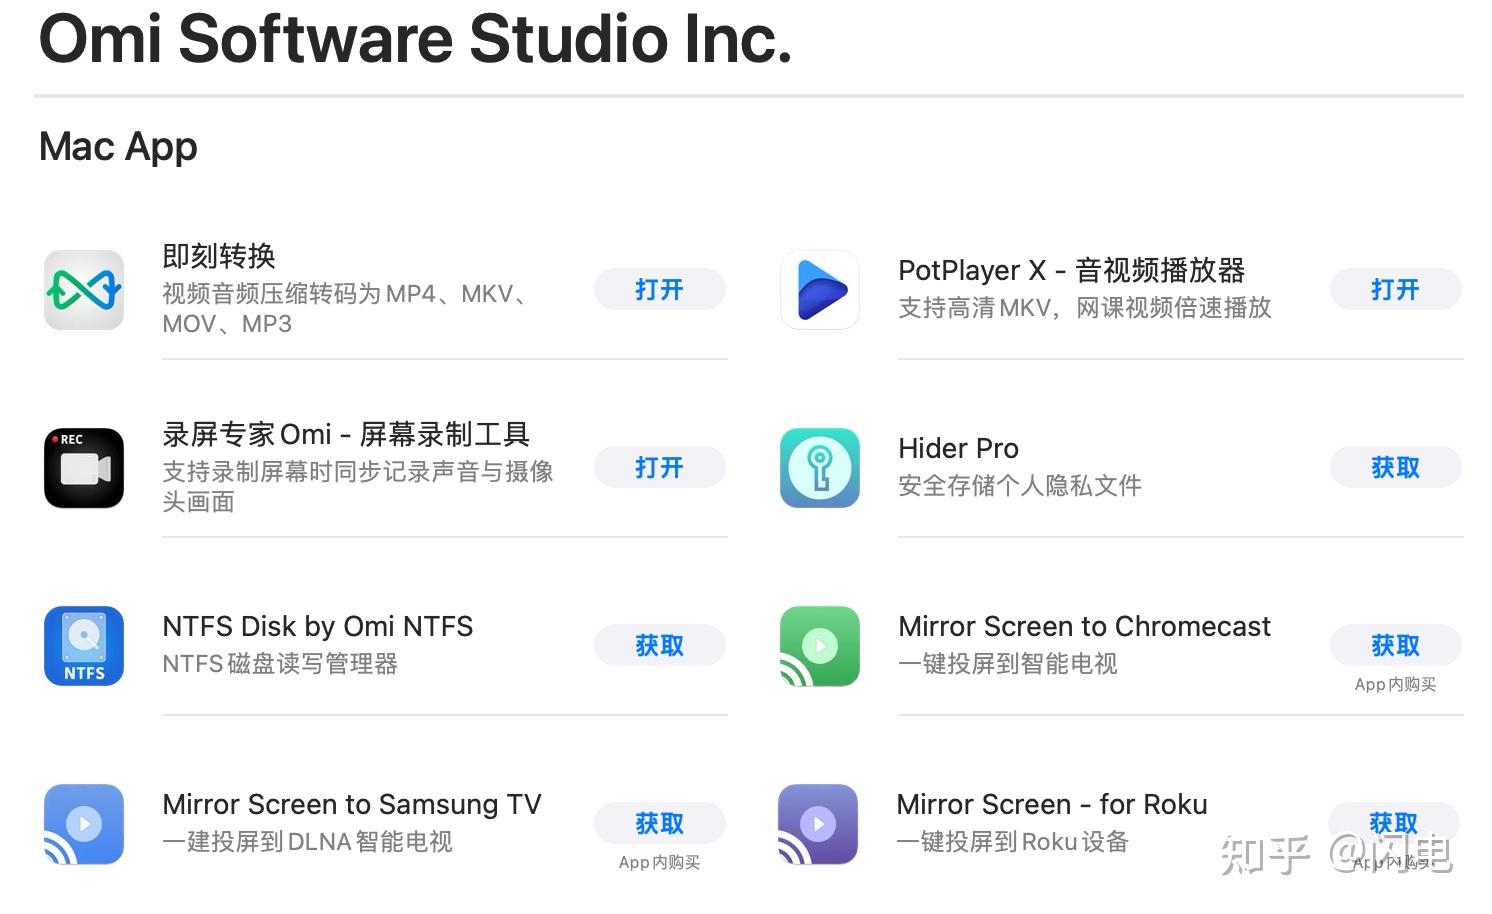Click the 即刻转换 converter app icon
This screenshot has height=914, width=1492.
[x=84, y=290]
